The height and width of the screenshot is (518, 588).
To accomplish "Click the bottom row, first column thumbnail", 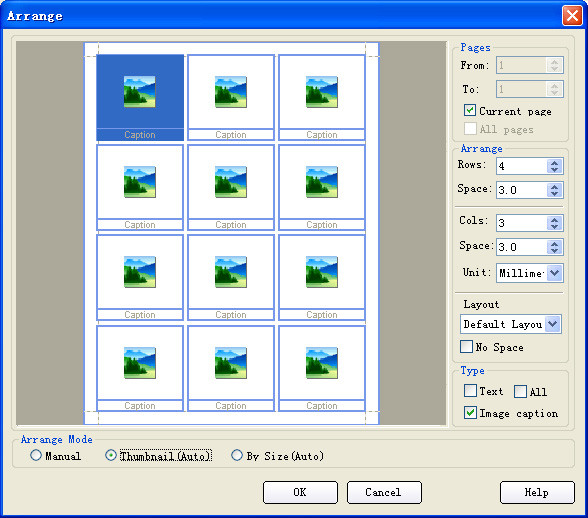I will (x=140, y=363).
